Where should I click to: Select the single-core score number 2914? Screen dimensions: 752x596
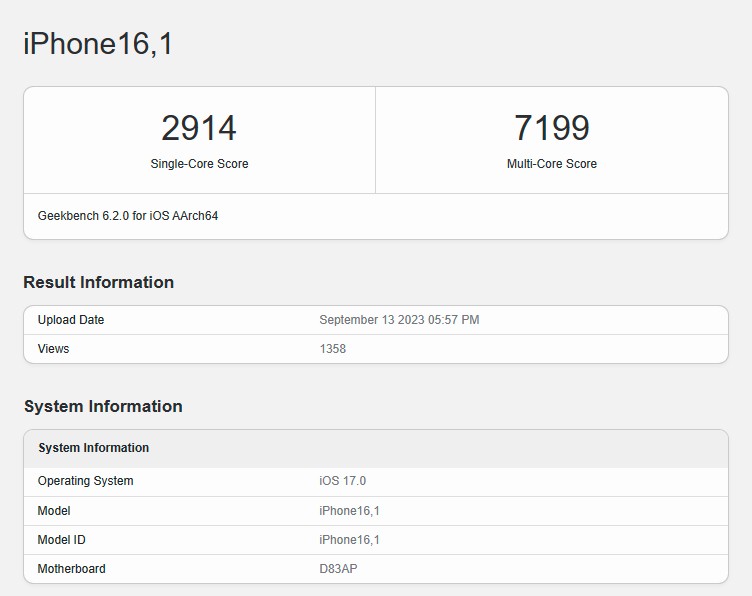[x=199, y=128]
